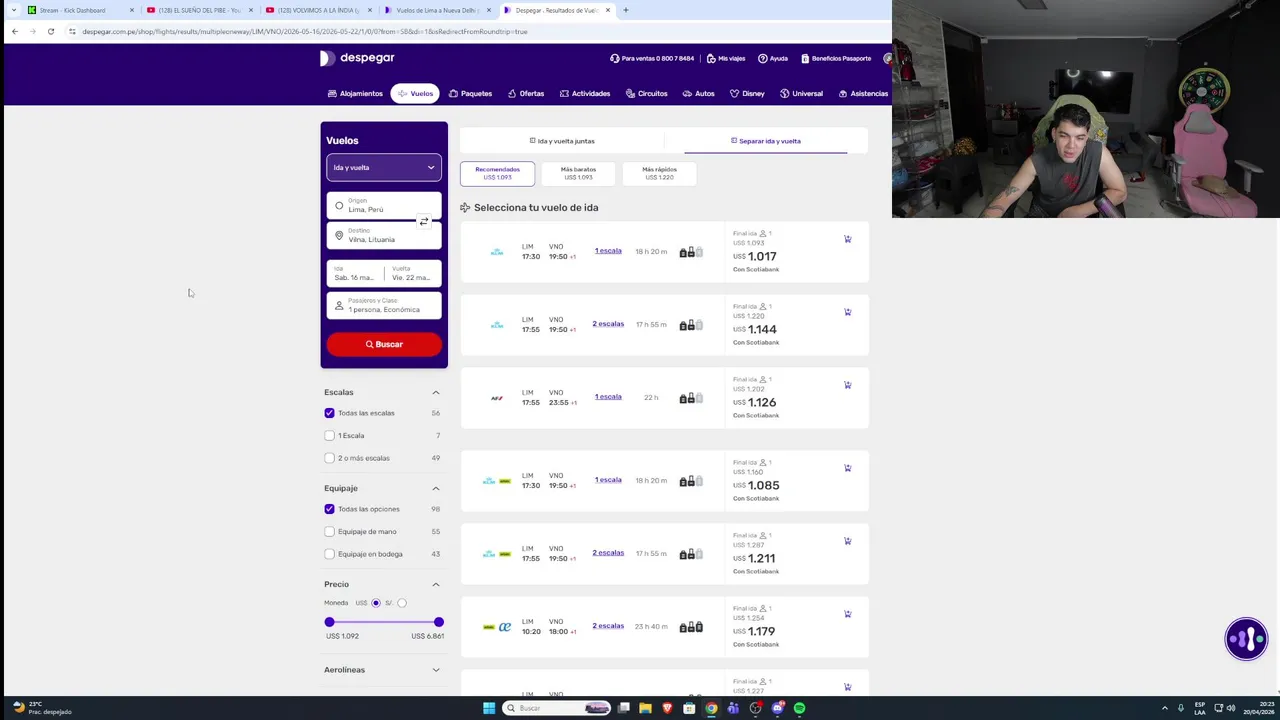Add US$ 1.017 flight to cart
1280x720 pixels.
point(848,239)
